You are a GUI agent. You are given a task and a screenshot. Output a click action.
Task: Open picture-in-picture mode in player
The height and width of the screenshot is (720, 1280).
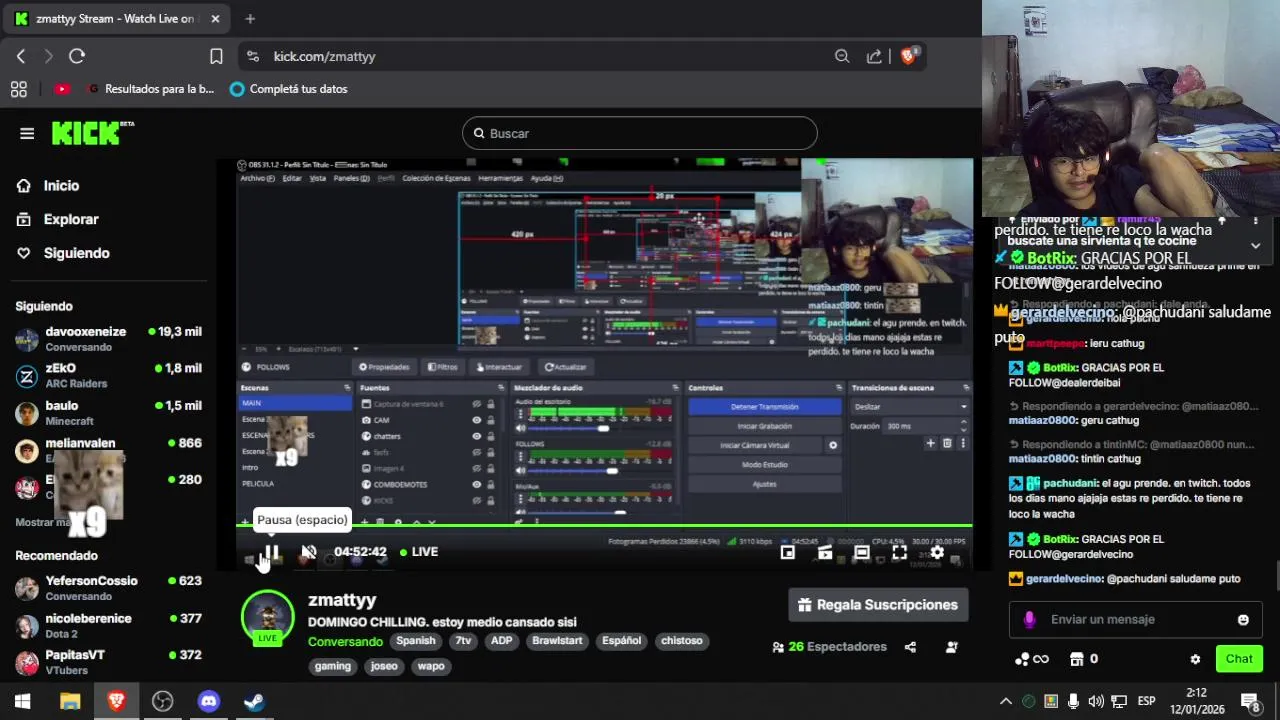(x=788, y=552)
